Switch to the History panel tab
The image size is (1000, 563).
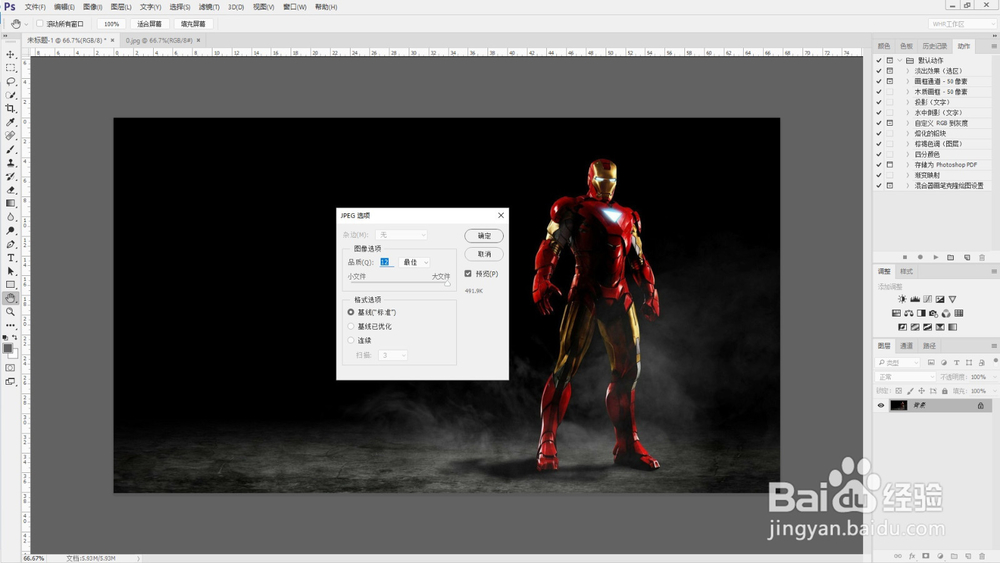(x=934, y=46)
